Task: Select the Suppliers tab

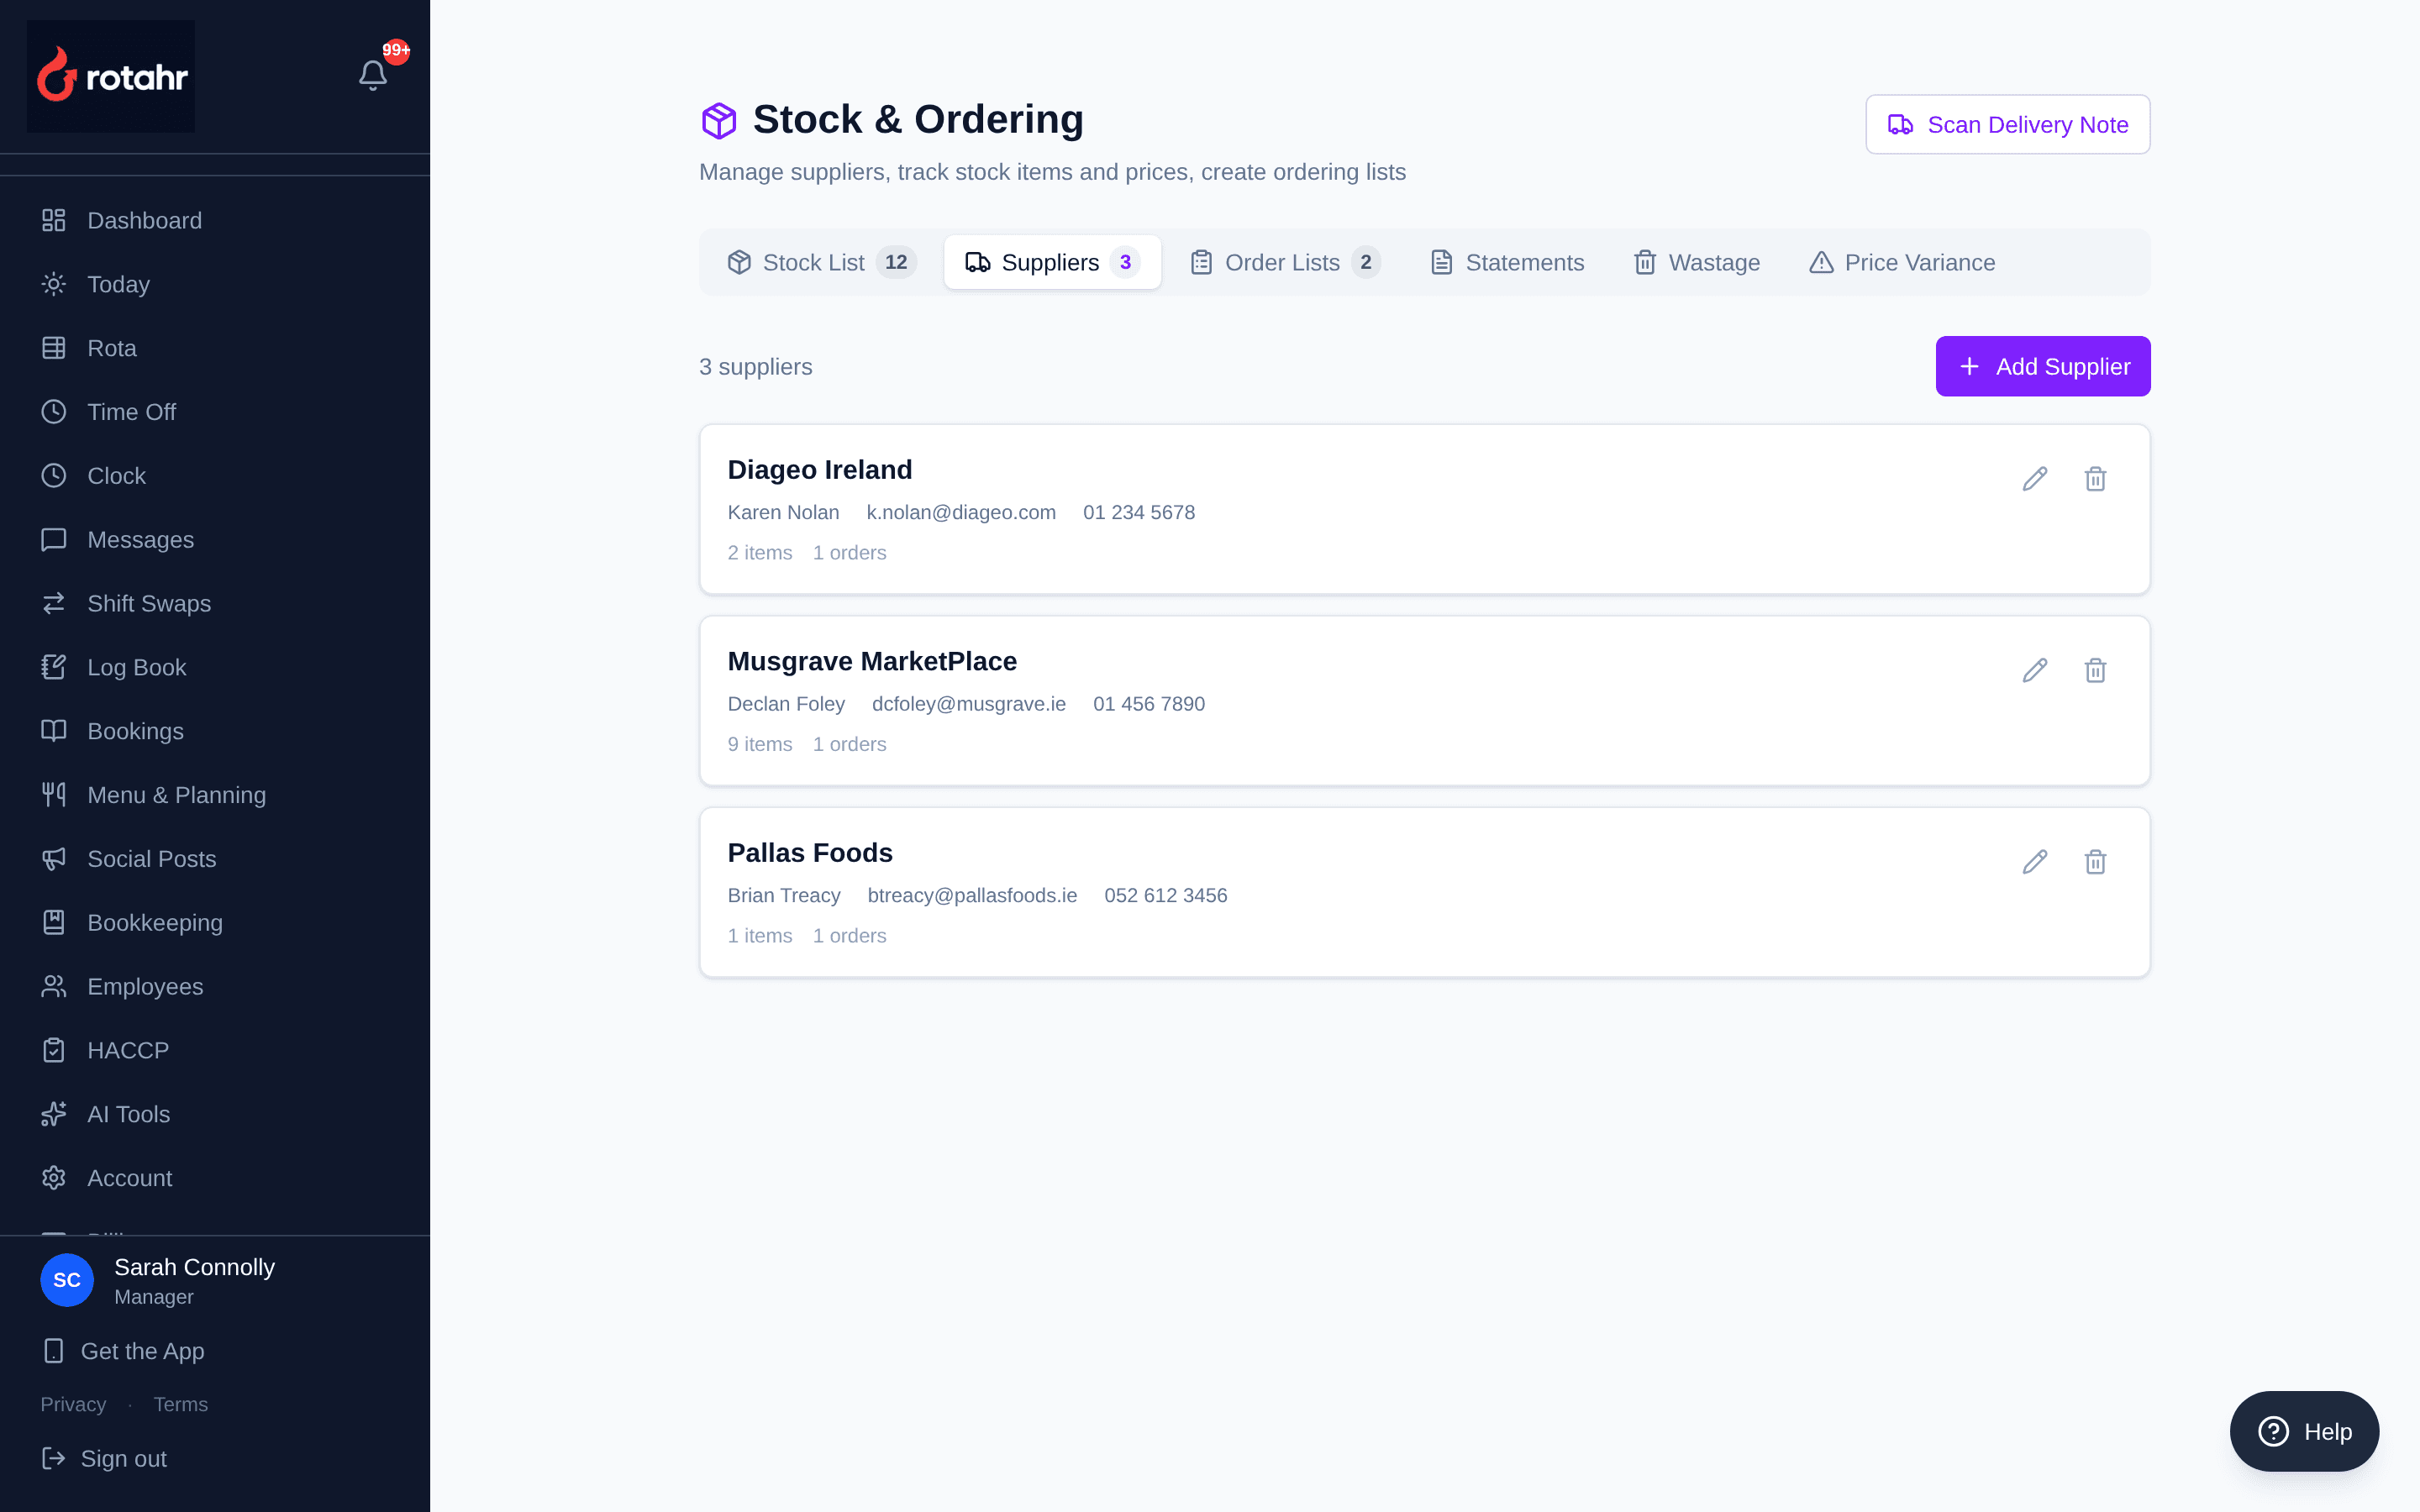Action: (1052, 262)
